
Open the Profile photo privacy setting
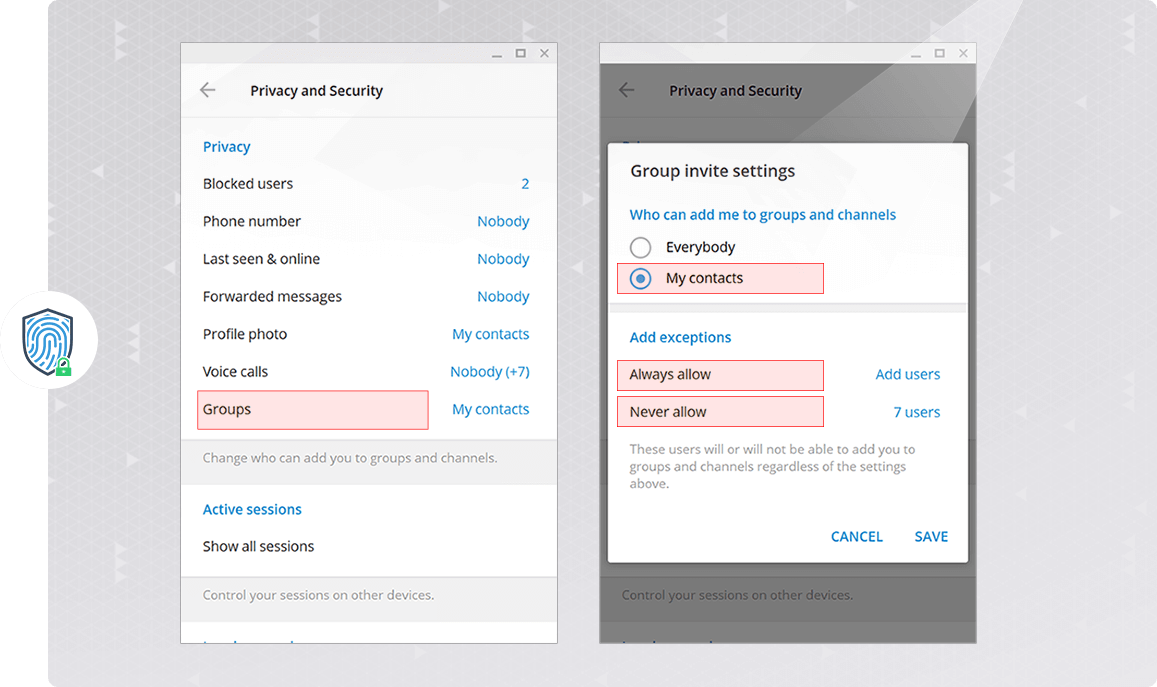tap(365, 334)
